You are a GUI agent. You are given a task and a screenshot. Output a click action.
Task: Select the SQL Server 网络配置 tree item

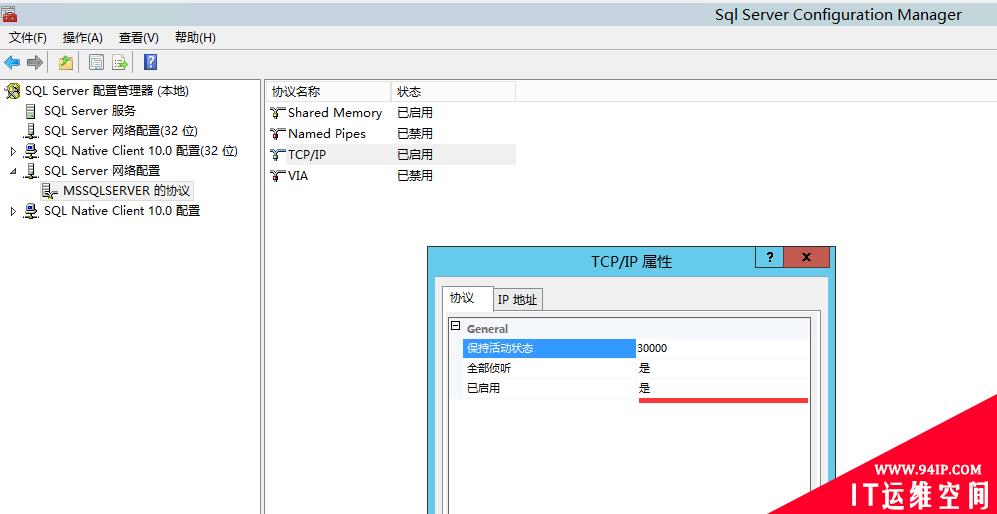click(102, 170)
